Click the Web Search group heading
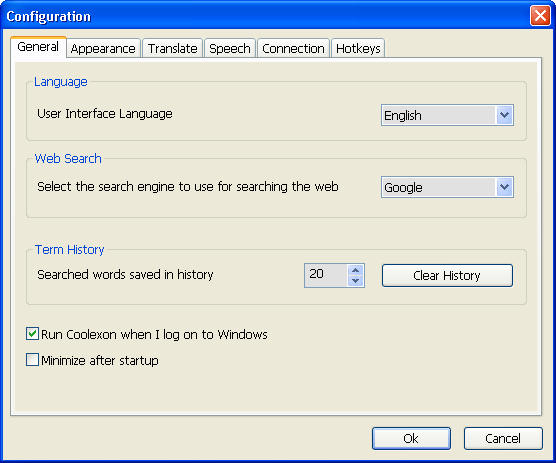 [x=68, y=158]
